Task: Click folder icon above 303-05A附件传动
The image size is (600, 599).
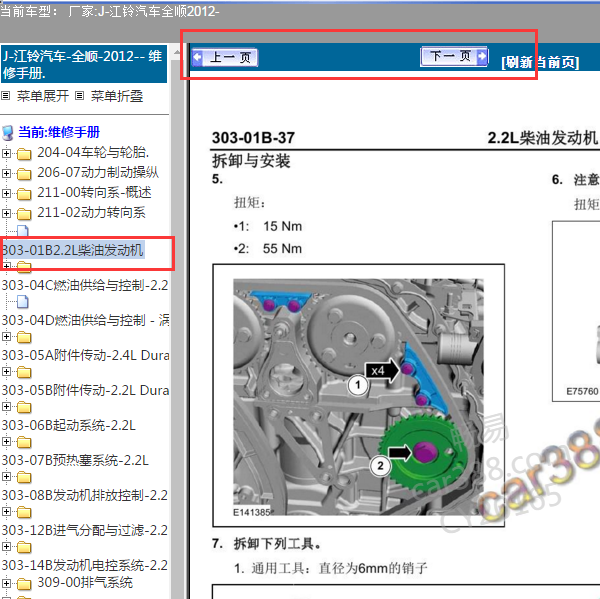Action: pyautogui.click(x=24, y=337)
